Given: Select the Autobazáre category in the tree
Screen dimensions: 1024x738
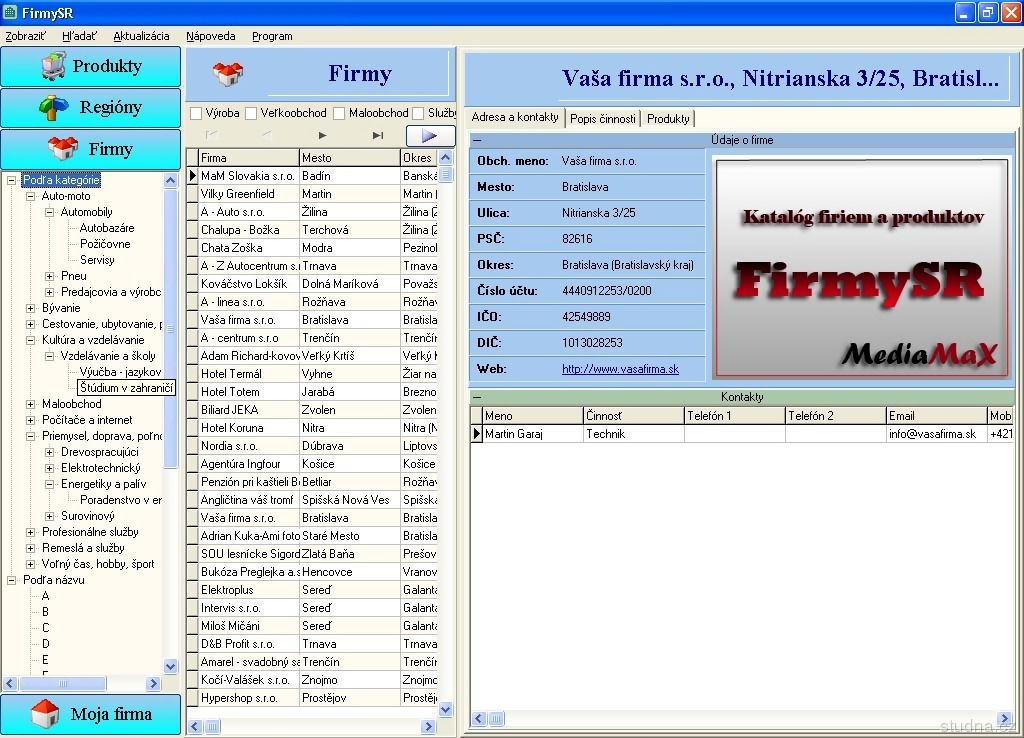Looking at the screenshot, I should [106, 228].
